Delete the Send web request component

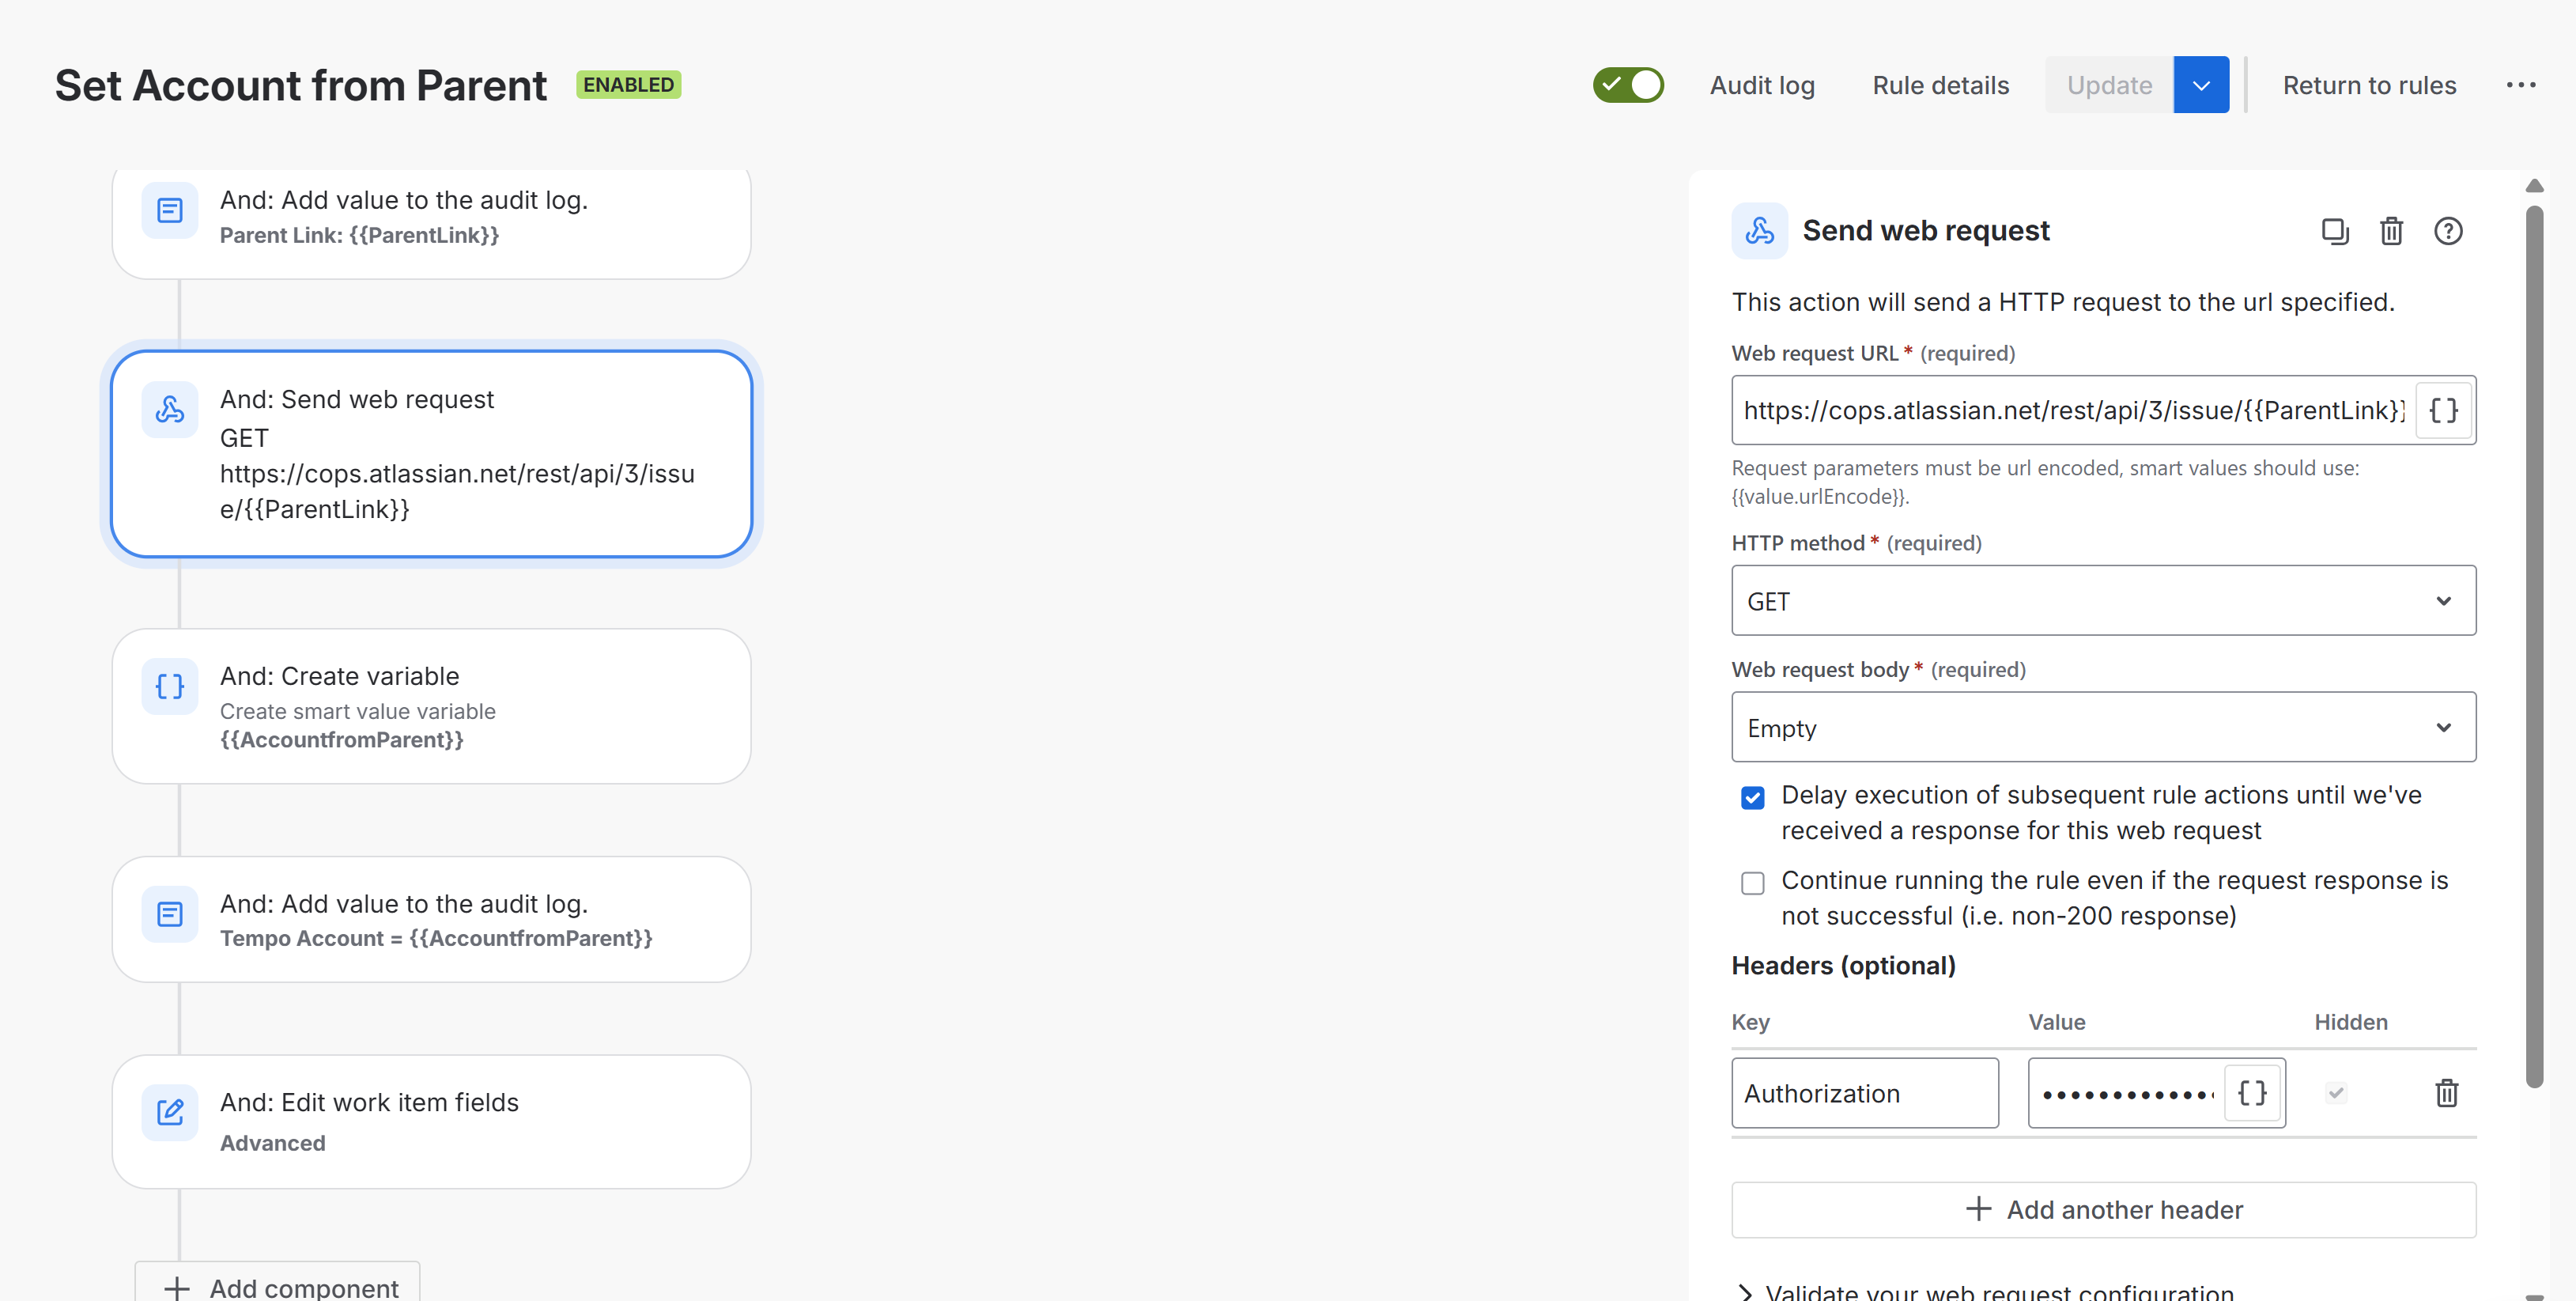[2391, 231]
